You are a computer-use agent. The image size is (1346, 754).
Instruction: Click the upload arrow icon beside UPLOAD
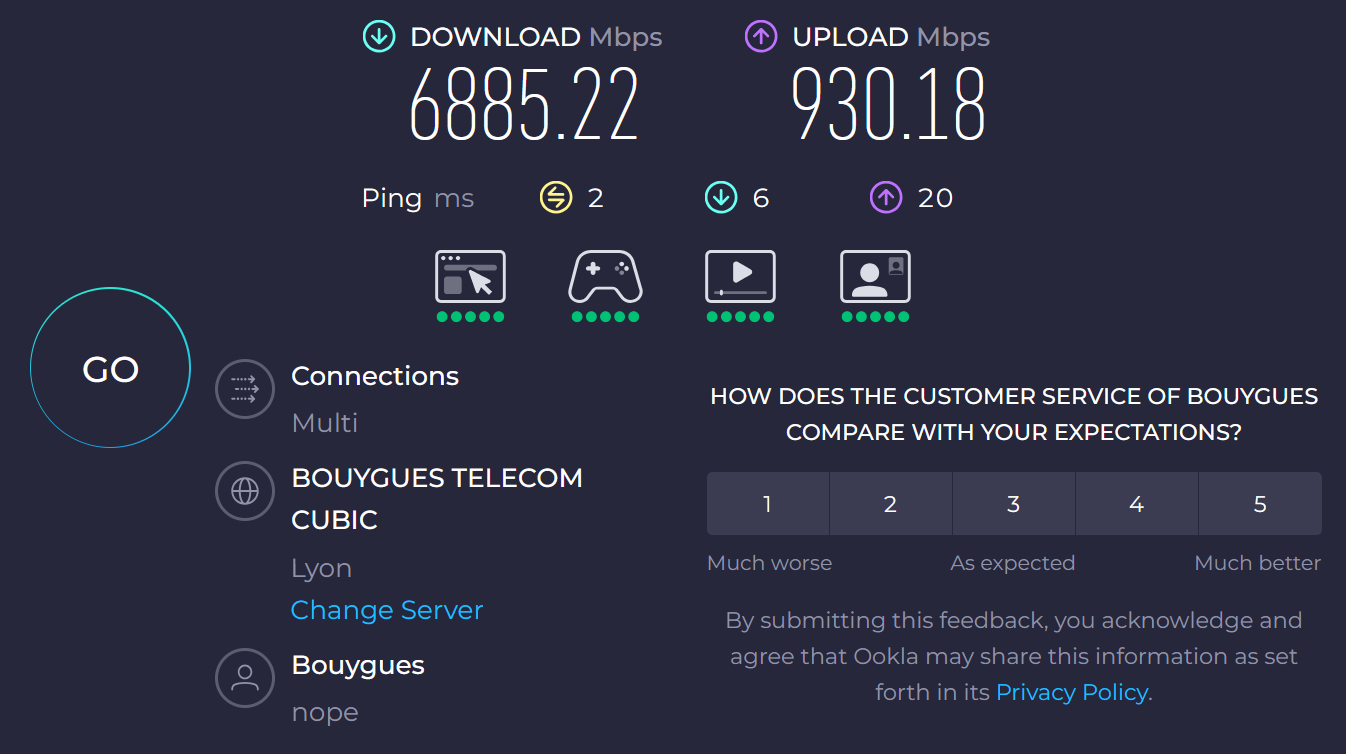tap(761, 37)
